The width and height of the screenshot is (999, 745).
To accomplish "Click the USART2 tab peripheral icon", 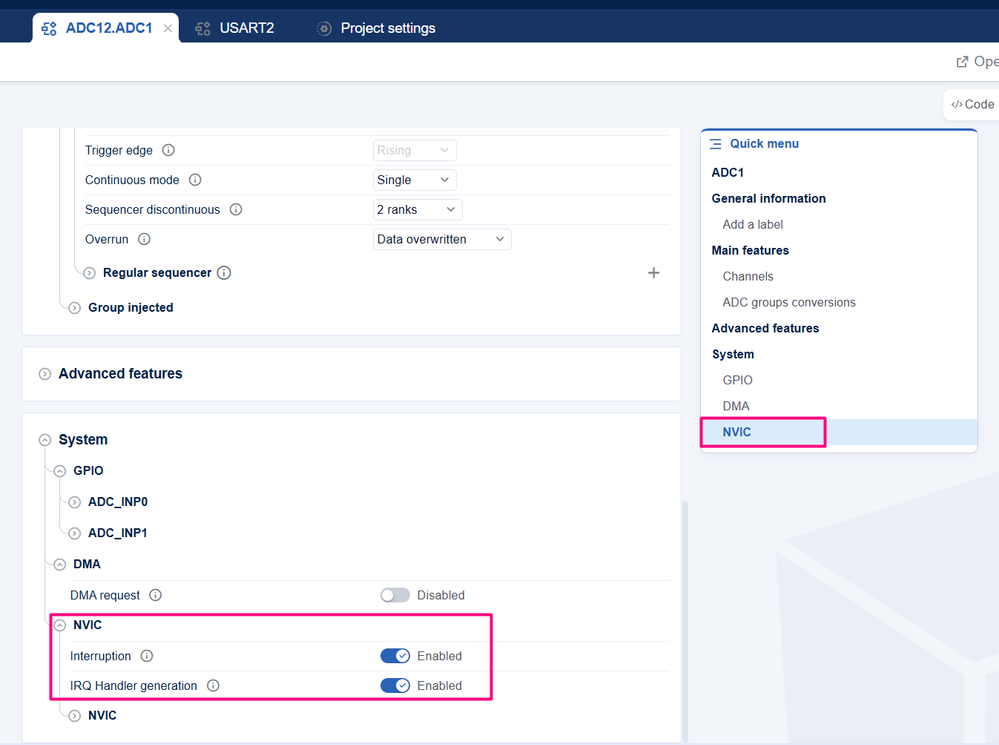I will [x=203, y=29].
